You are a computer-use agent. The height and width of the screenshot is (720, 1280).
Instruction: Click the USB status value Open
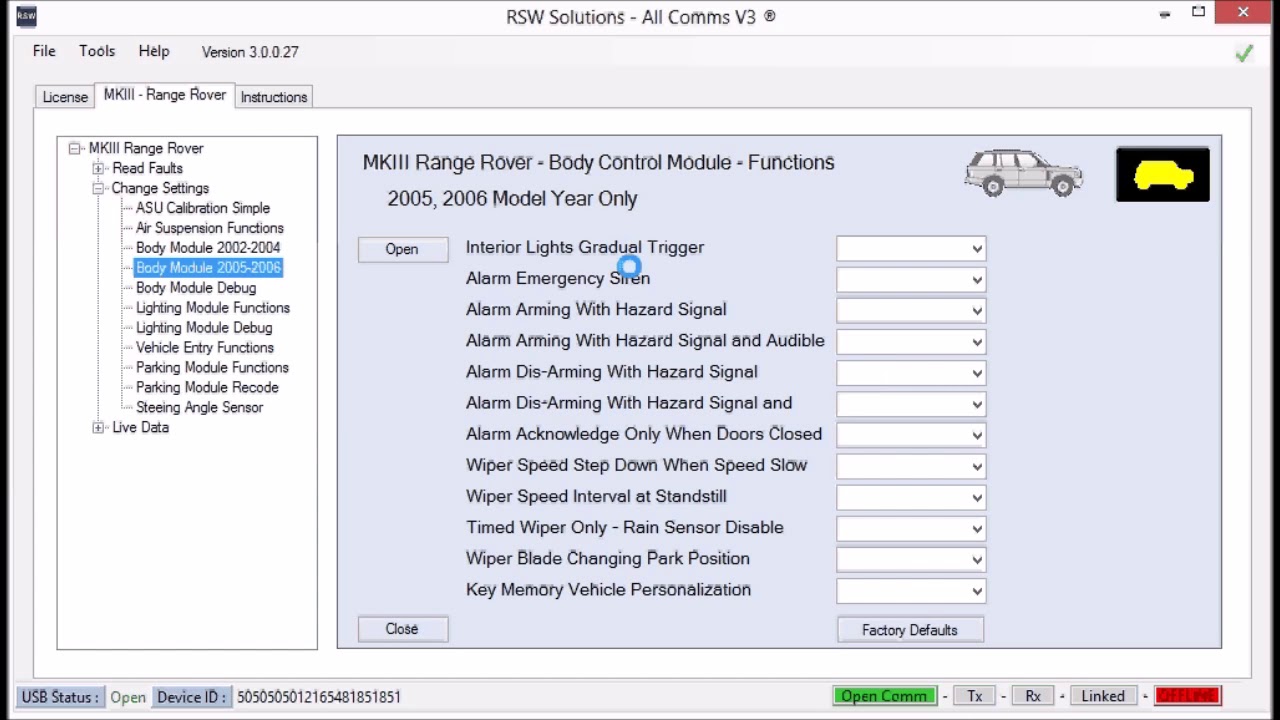(x=128, y=697)
